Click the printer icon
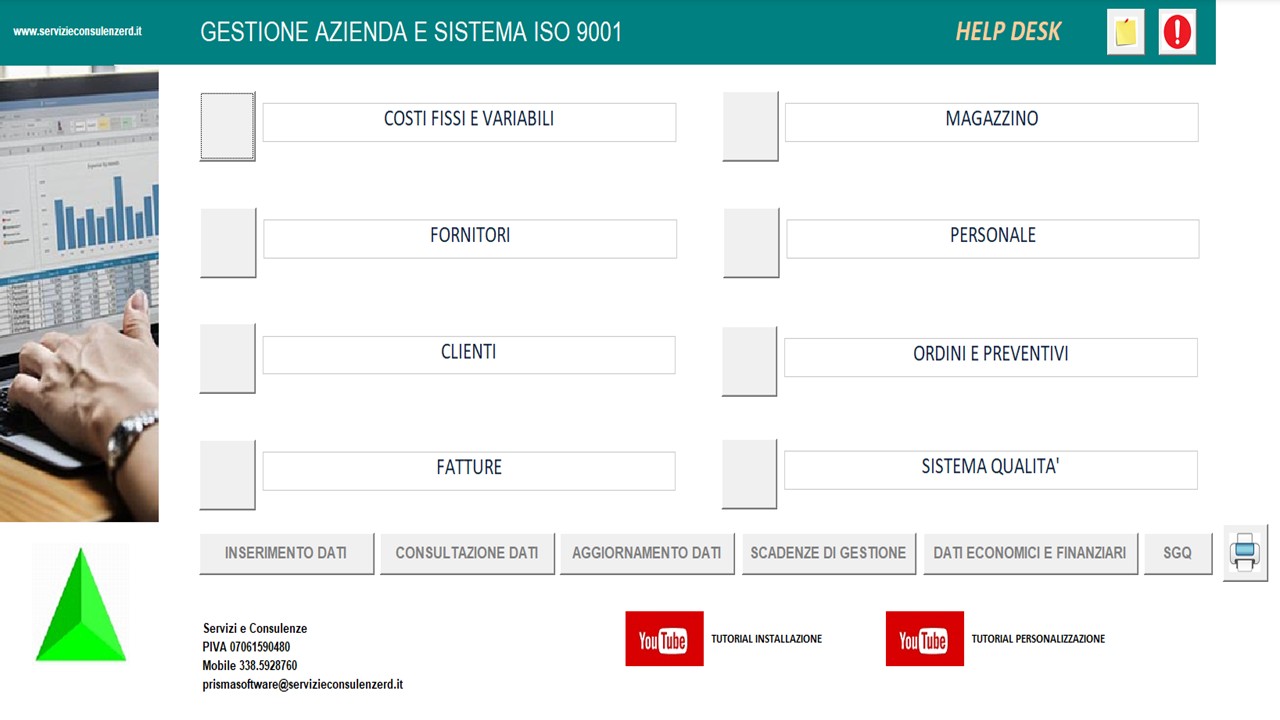 coord(1245,552)
